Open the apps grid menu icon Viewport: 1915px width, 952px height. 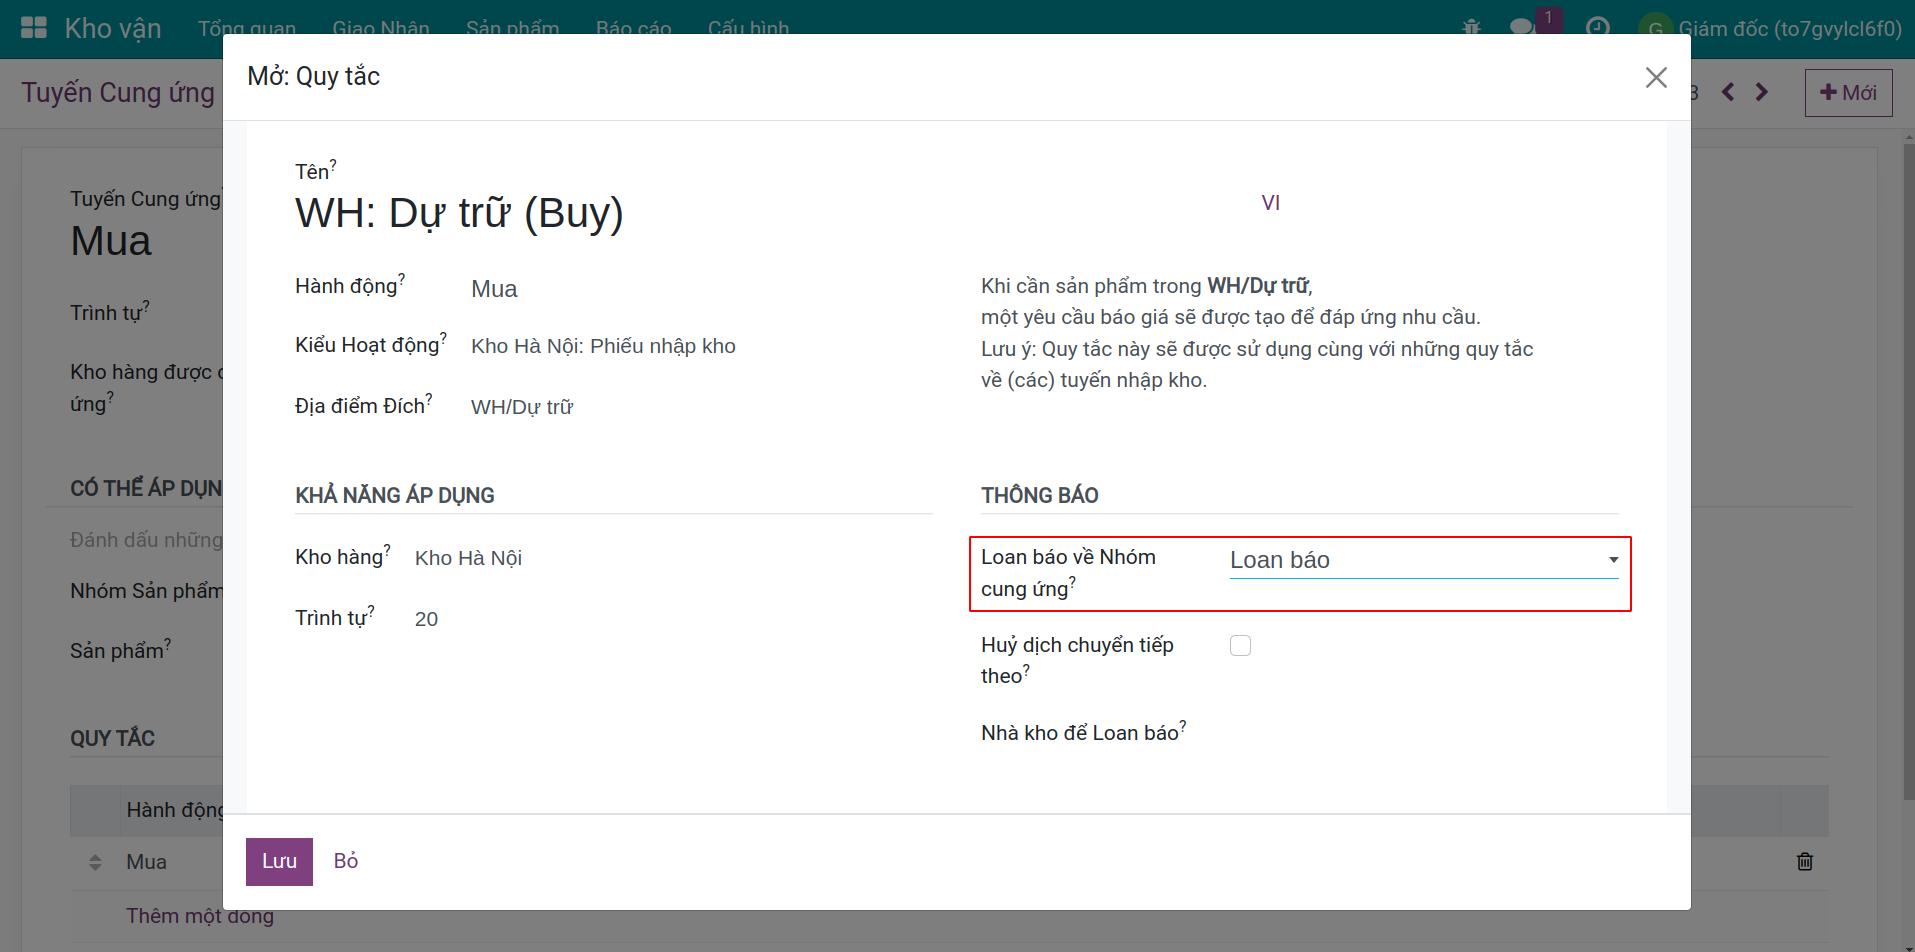click(34, 28)
